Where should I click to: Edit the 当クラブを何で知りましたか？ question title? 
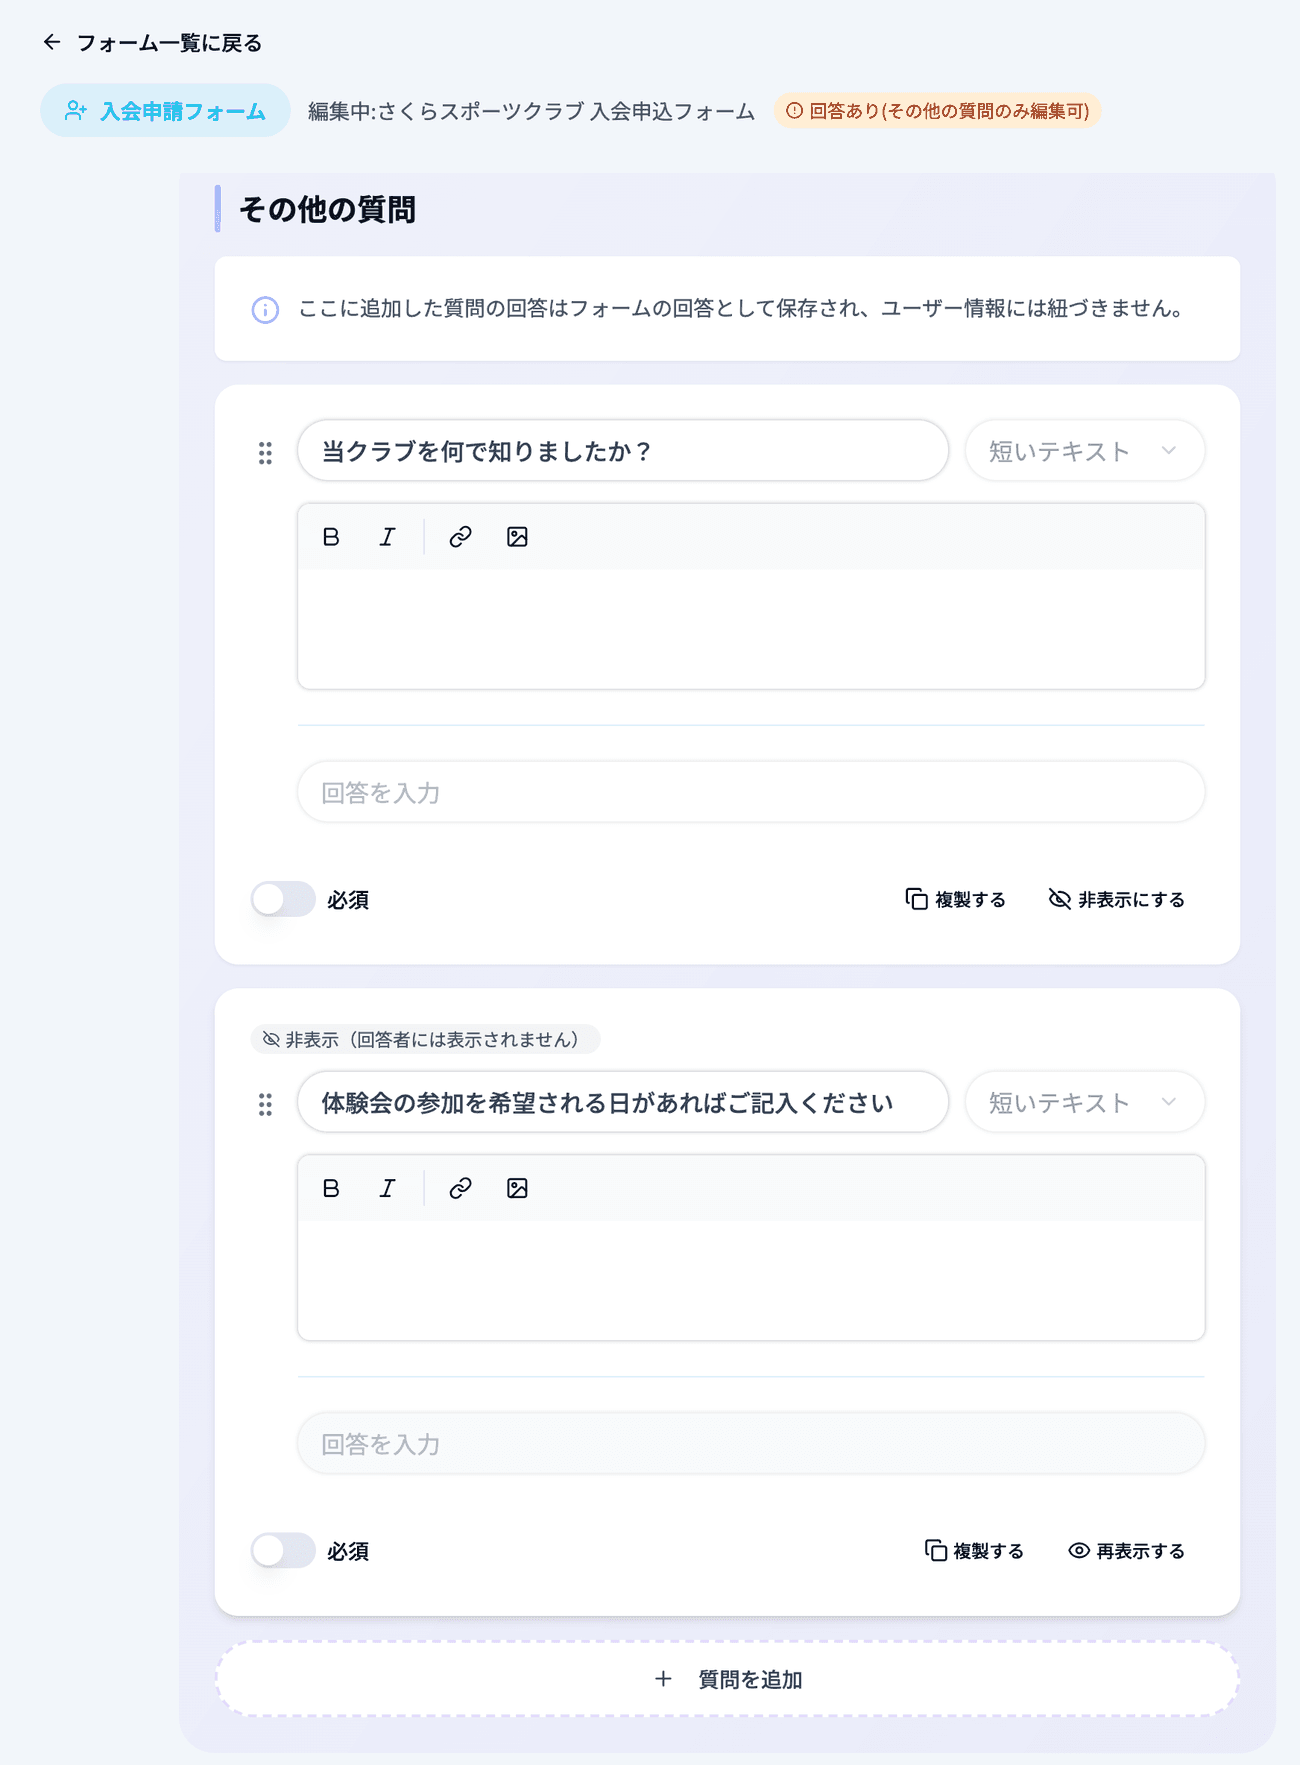click(x=622, y=451)
